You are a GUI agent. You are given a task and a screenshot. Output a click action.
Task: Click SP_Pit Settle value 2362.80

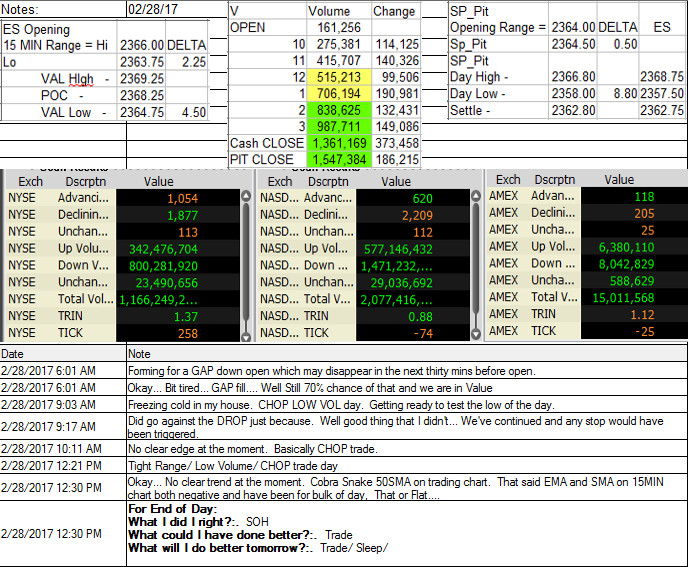pyautogui.click(x=573, y=110)
